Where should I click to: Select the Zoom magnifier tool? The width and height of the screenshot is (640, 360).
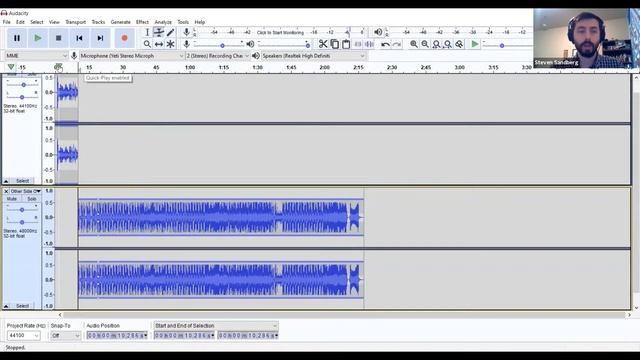pos(147,44)
